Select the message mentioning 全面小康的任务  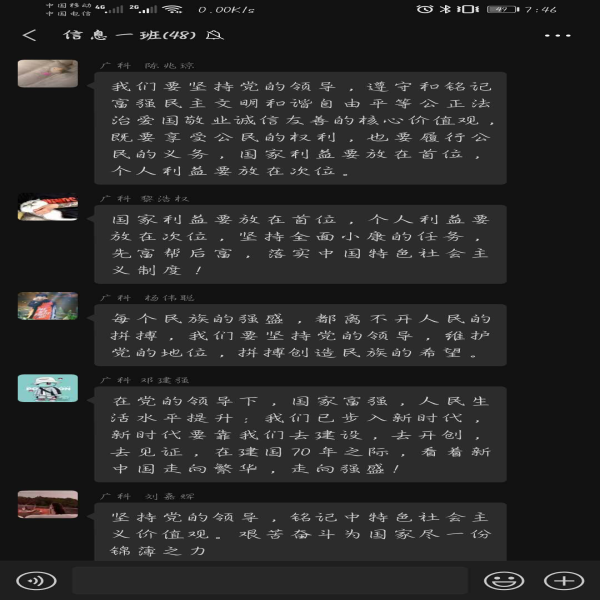[x=300, y=245]
